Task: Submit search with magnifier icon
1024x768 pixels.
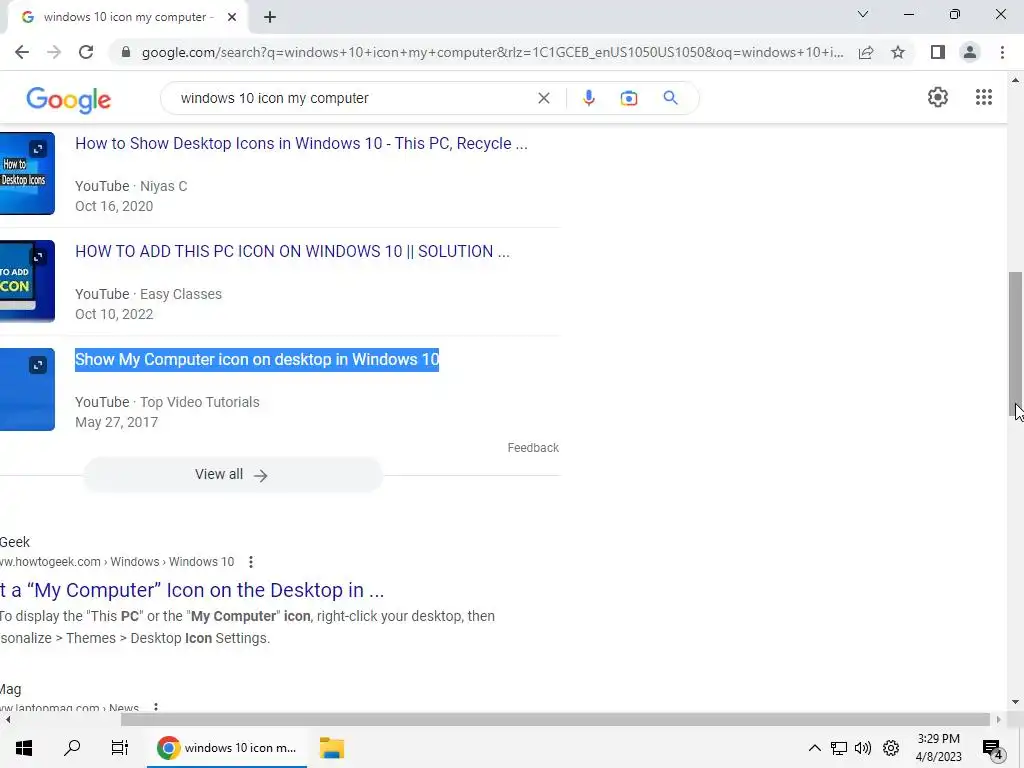Action: pos(670,98)
